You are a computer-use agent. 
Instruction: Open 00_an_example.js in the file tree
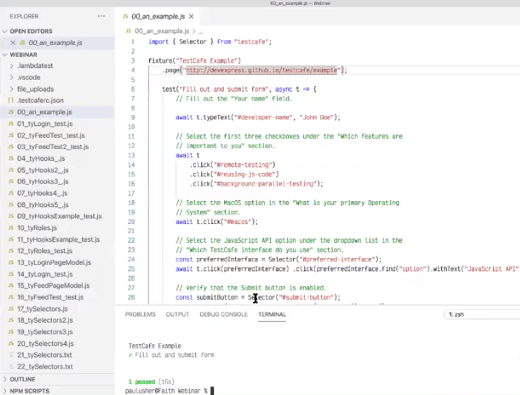coord(44,112)
